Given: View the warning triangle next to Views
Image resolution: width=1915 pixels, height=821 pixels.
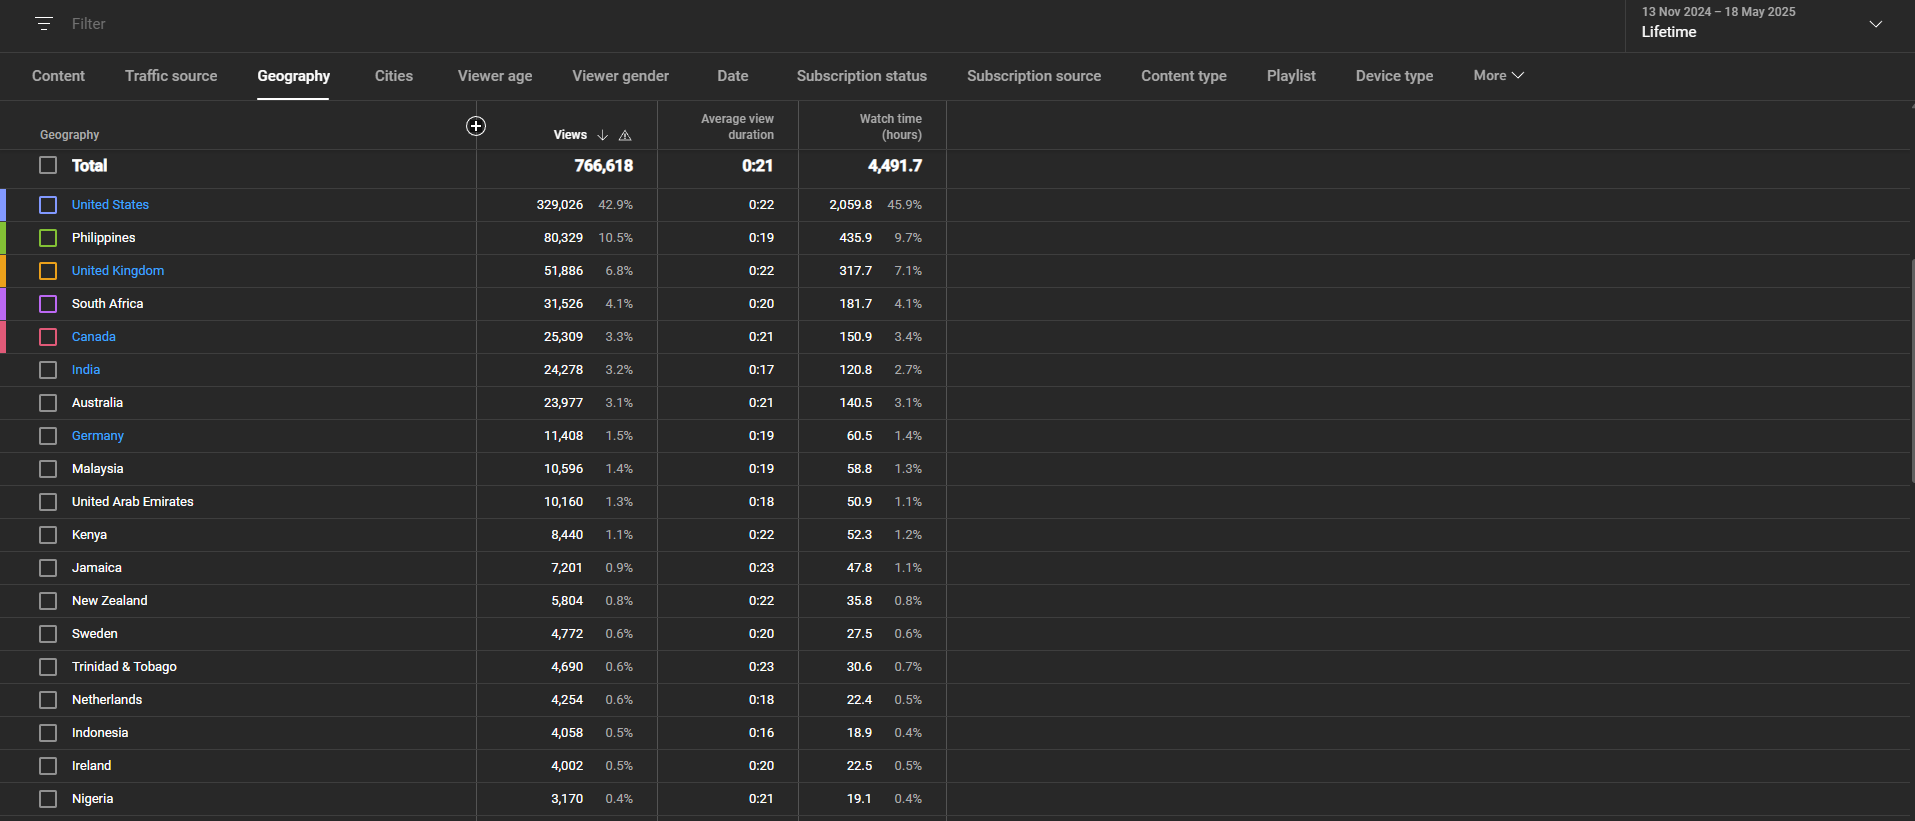Looking at the screenshot, I should pos(625,135).
